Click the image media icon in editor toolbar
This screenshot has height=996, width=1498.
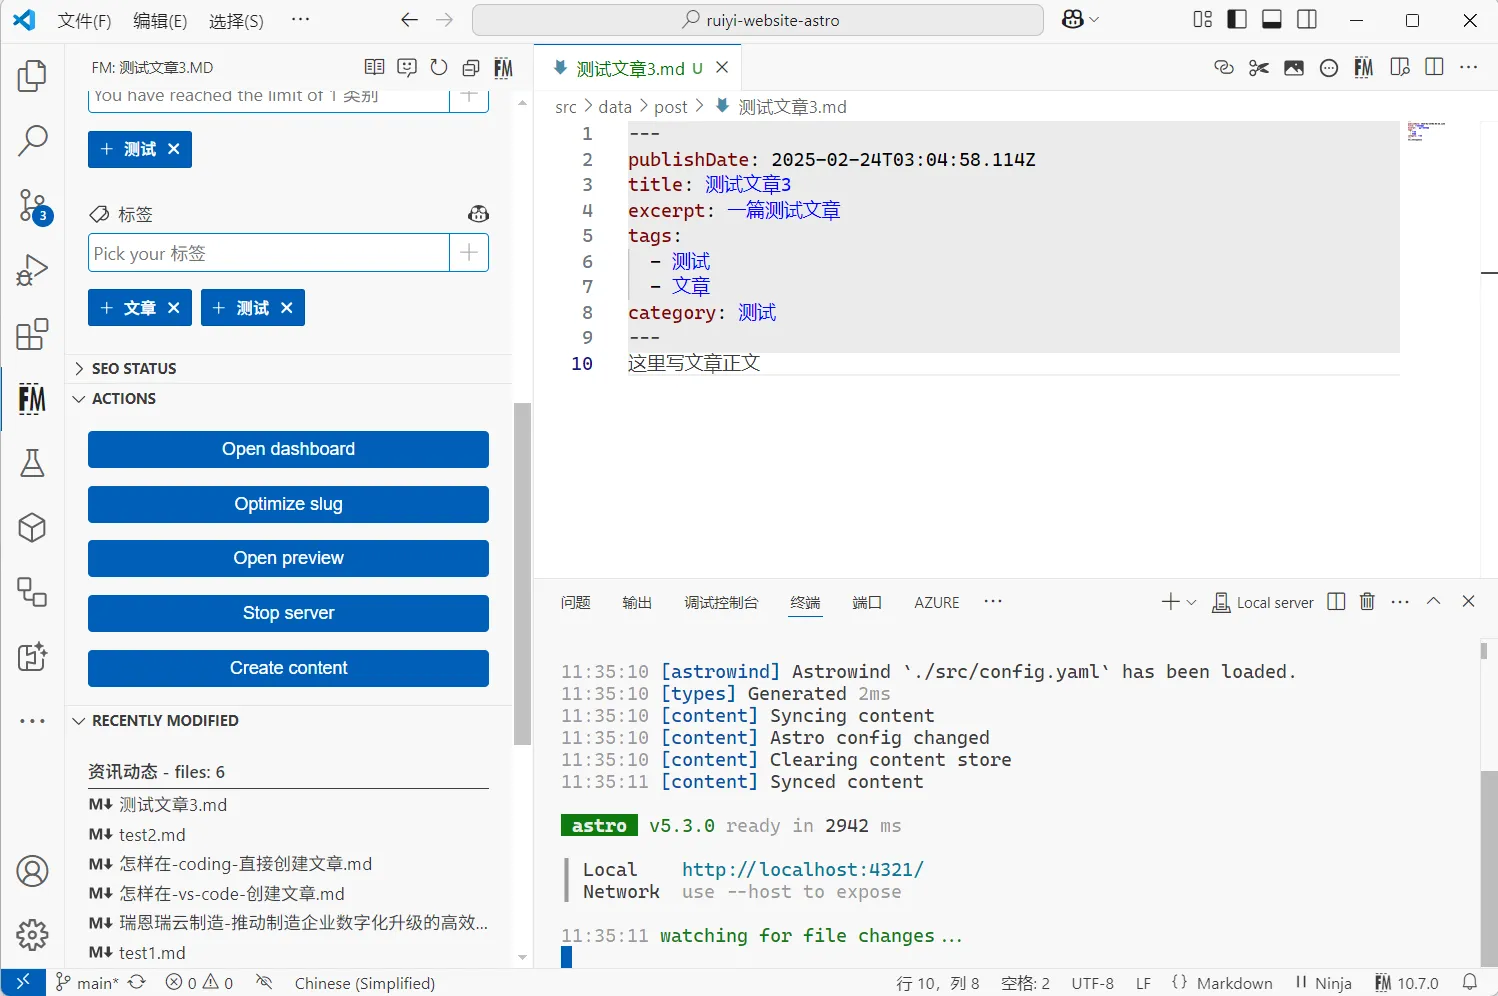click(1294, 67)
